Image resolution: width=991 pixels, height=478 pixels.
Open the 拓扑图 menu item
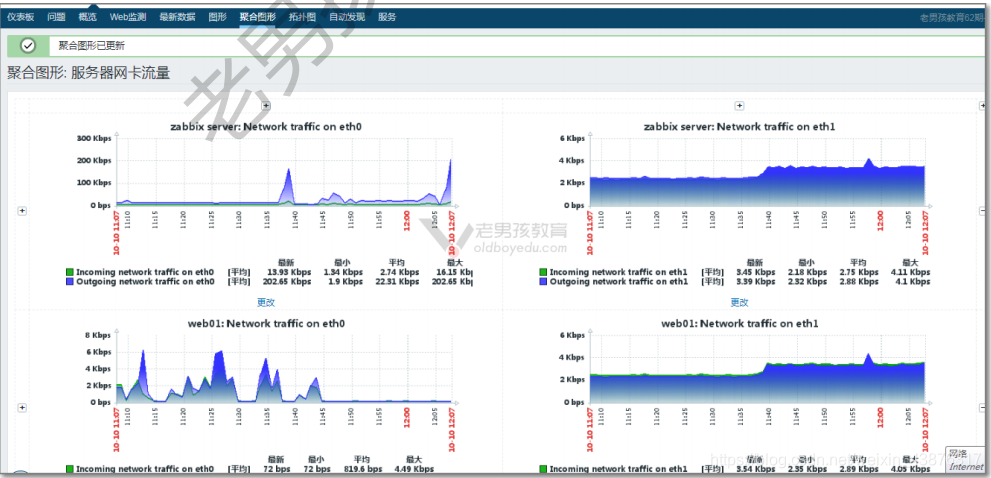coord(302,17)
